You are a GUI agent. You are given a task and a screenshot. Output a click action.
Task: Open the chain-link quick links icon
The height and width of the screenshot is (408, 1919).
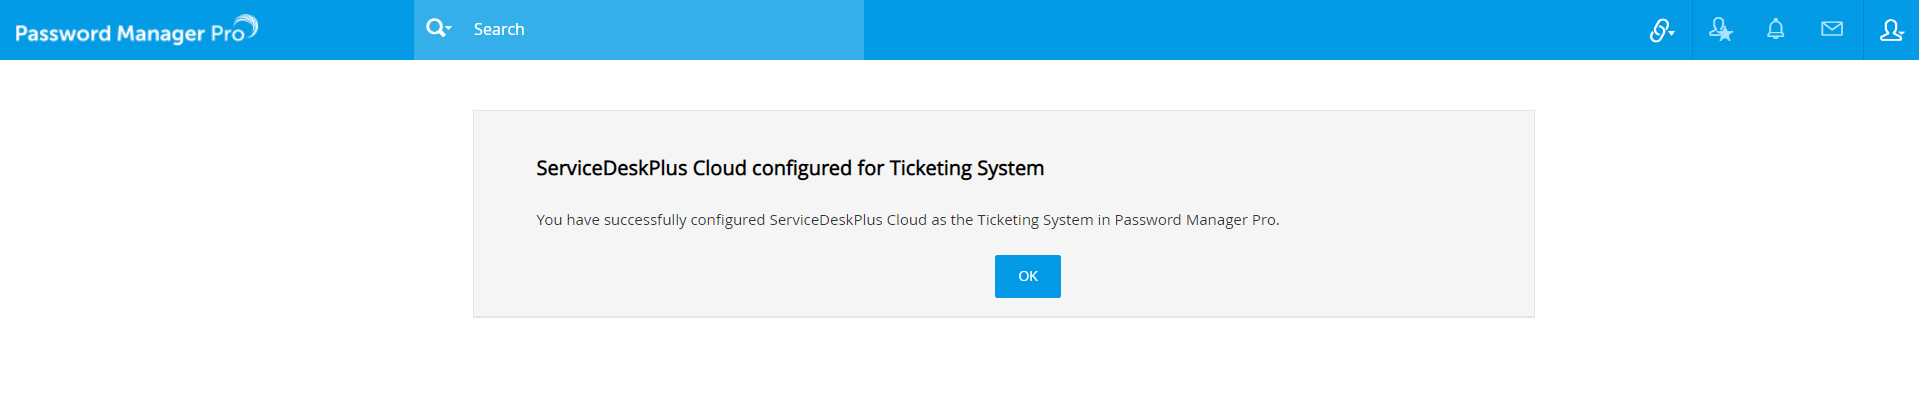click(1658, 31)
